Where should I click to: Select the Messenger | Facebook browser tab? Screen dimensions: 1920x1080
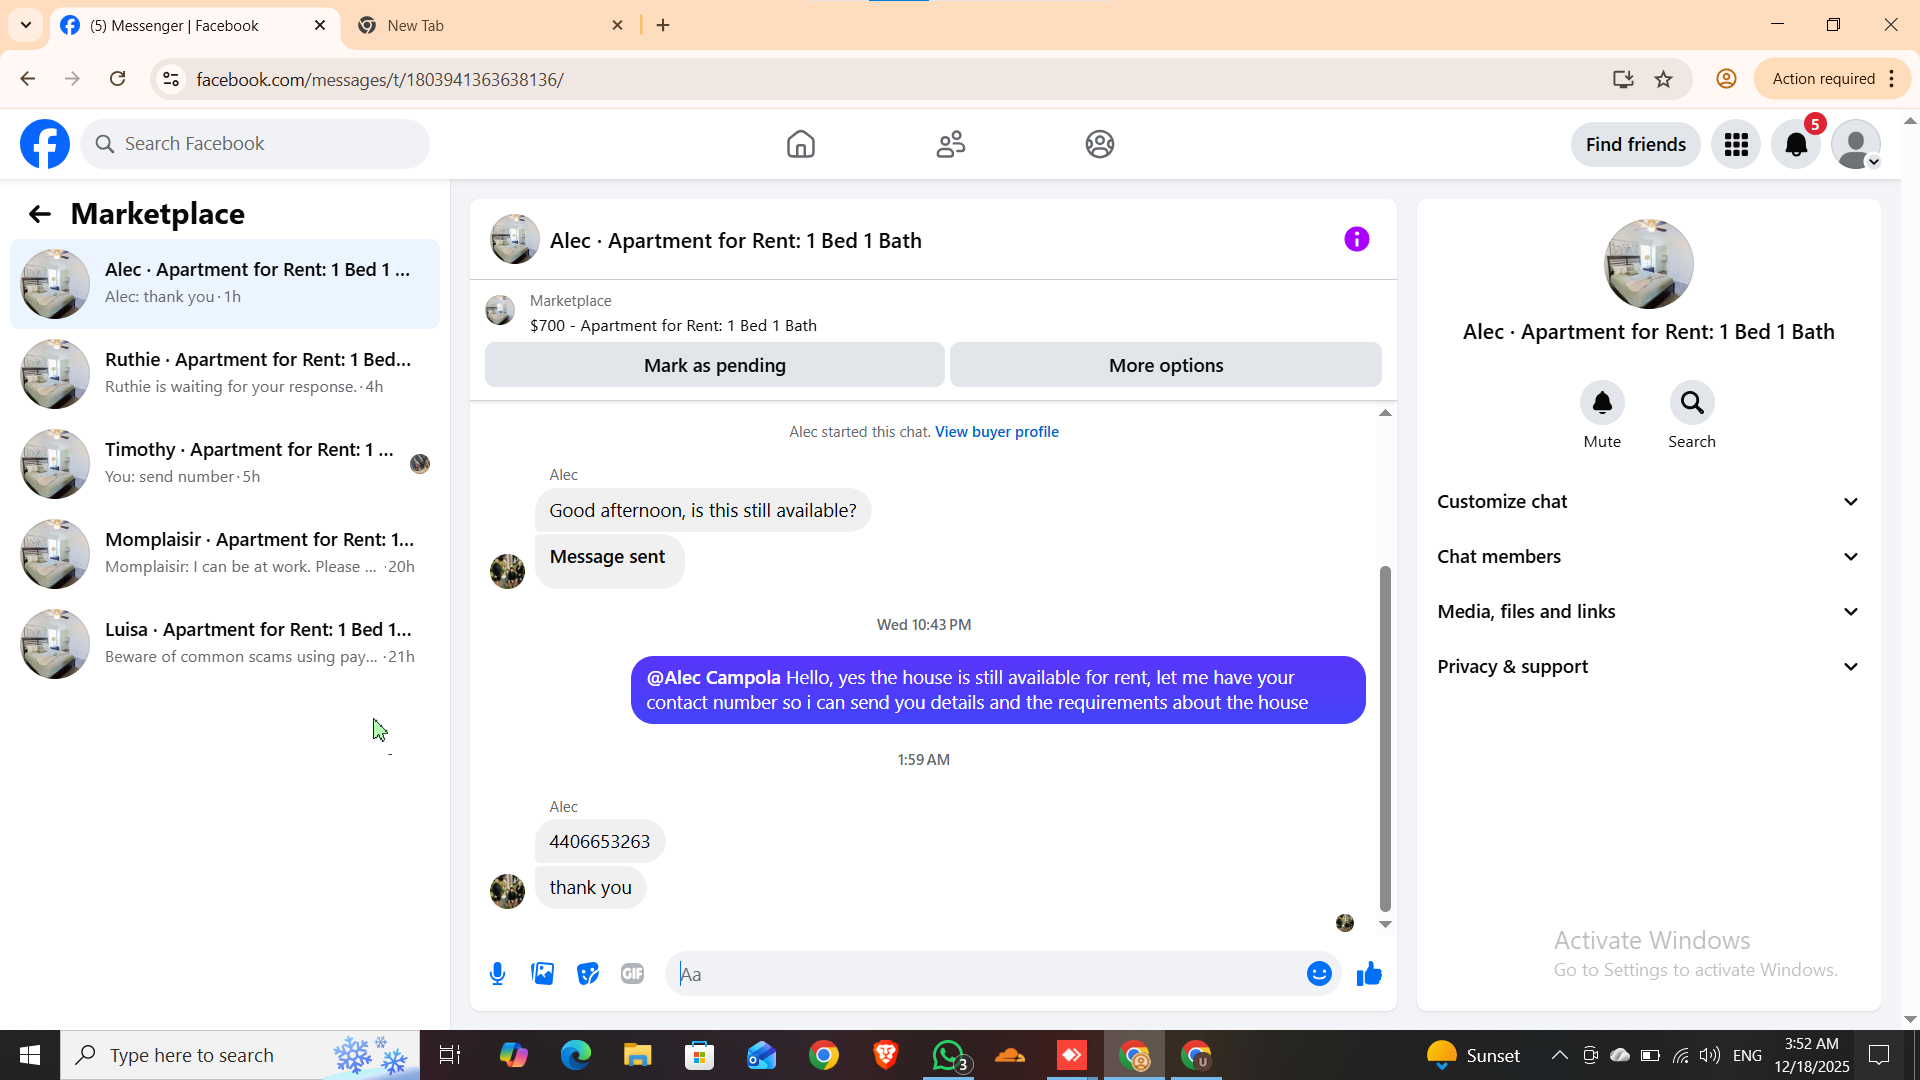tap(193, 25)
